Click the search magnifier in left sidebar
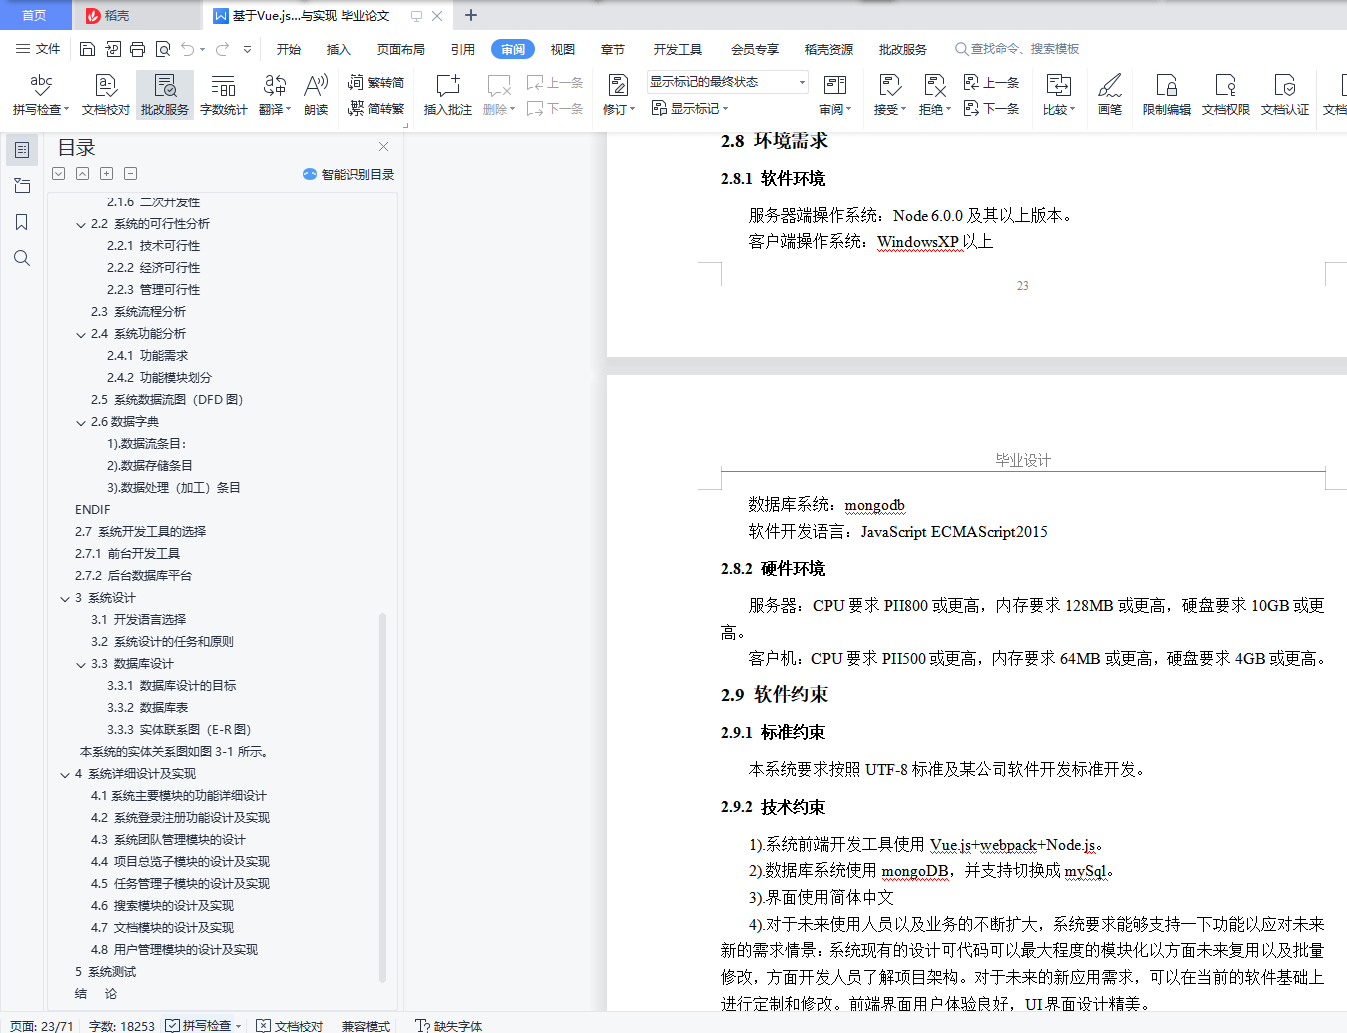1347x1033 pixels. (x=22, y=258)
